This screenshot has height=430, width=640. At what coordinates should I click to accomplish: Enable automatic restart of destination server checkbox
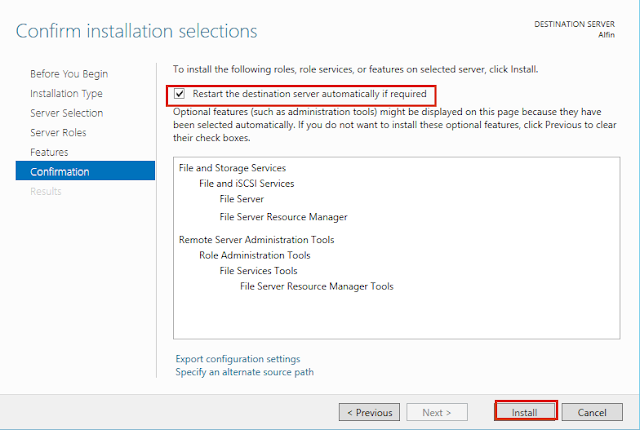(180, 94)
